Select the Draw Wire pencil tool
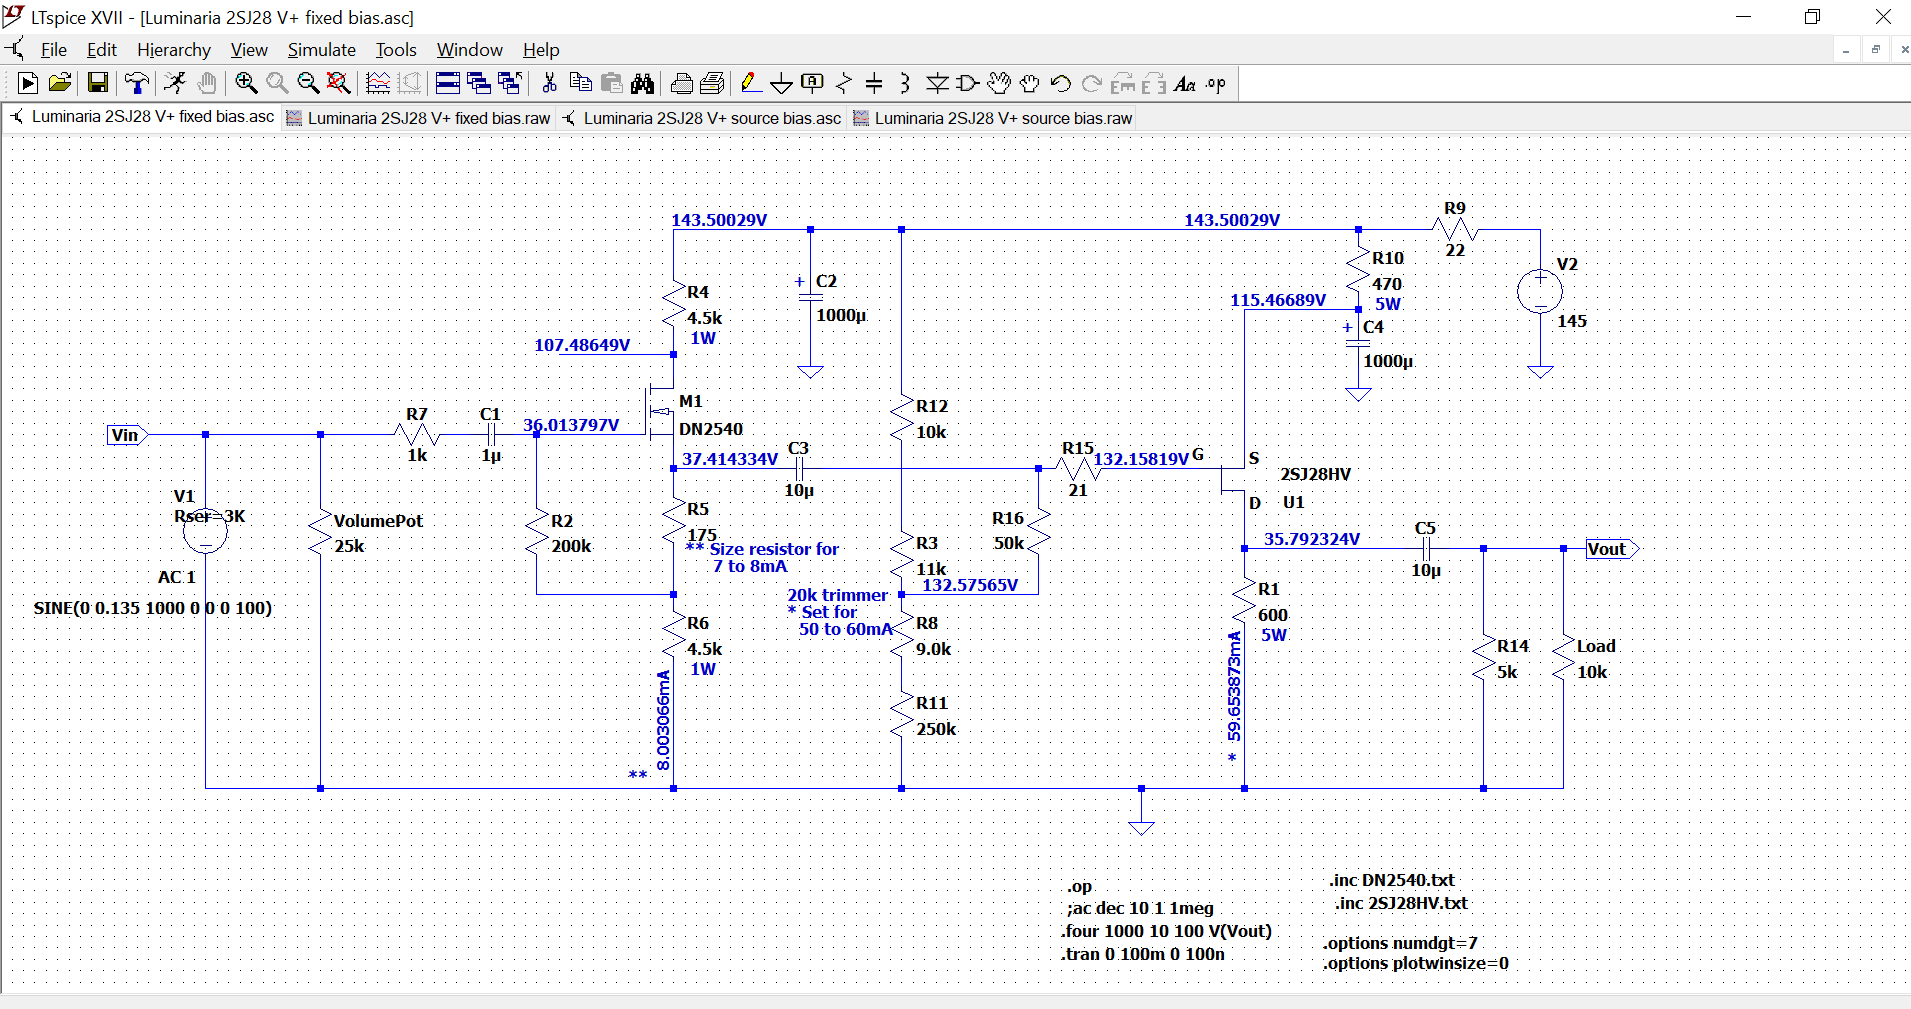The image size is (1911, 1009). (x=750, y=84)
